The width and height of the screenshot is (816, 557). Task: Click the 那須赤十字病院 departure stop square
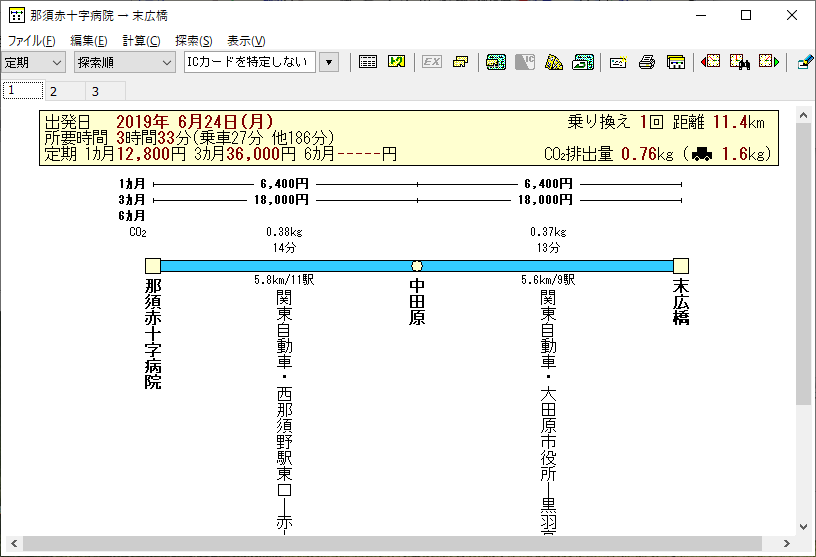coord(153,266)
